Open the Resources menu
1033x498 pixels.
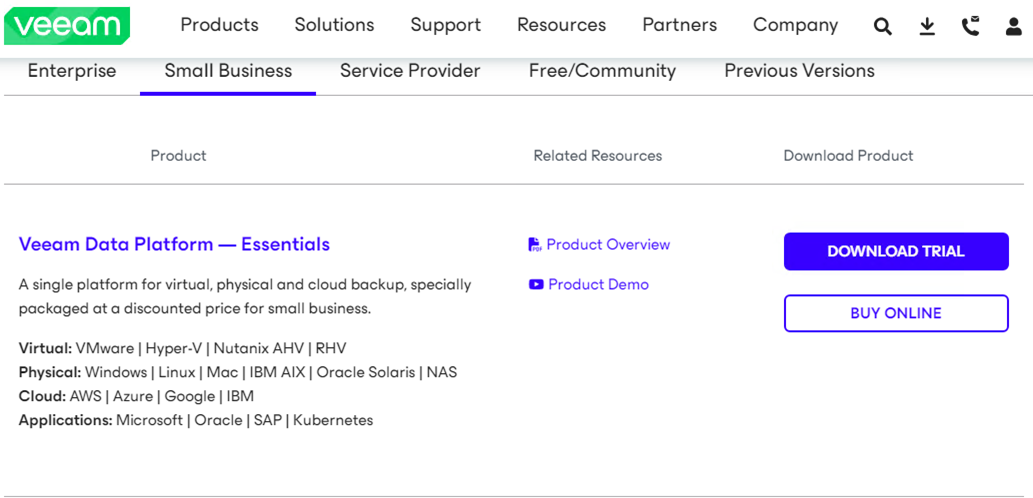point(561,25)
